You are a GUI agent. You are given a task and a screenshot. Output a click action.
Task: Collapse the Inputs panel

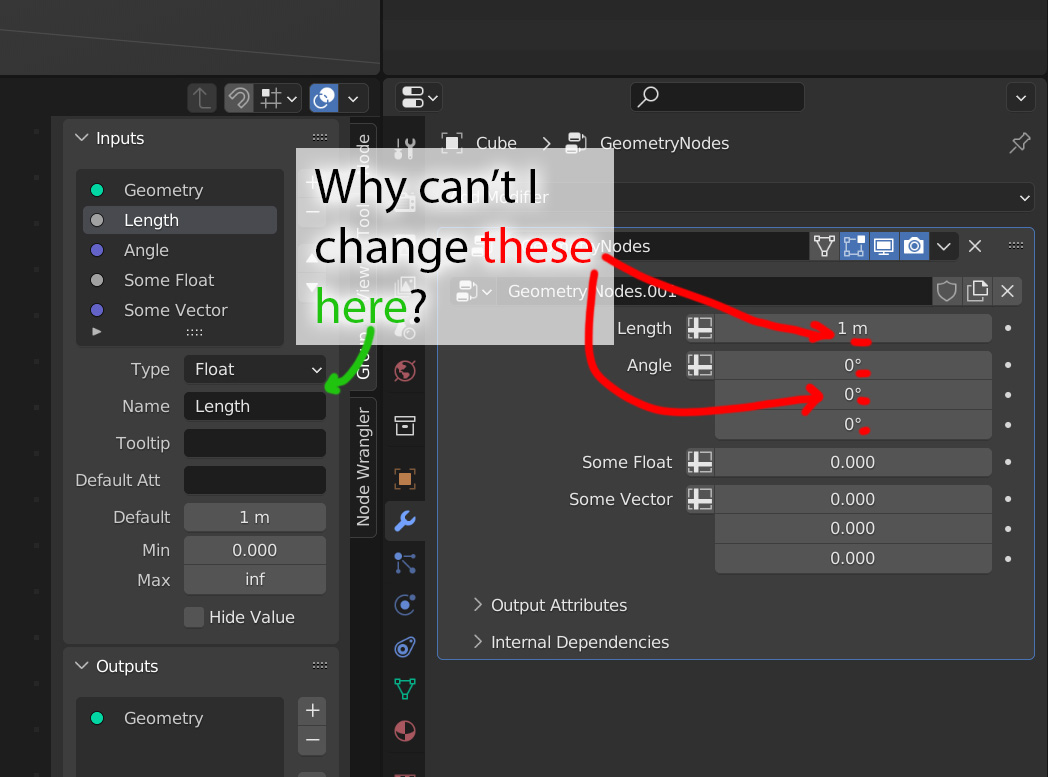click(x=82, y=138)
